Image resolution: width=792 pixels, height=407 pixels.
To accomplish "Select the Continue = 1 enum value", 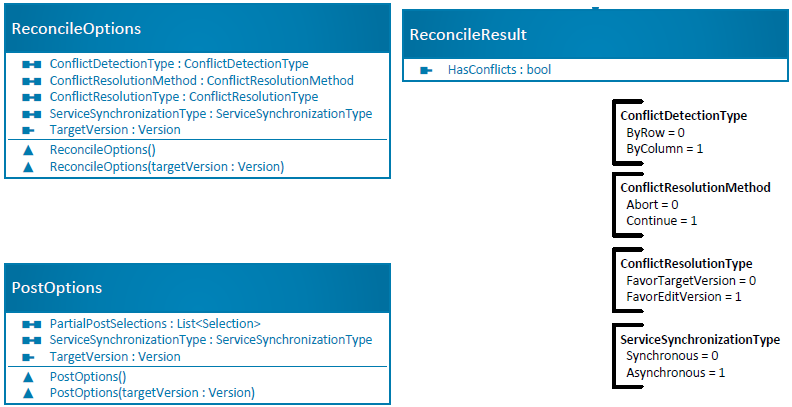I will (662, 221).
